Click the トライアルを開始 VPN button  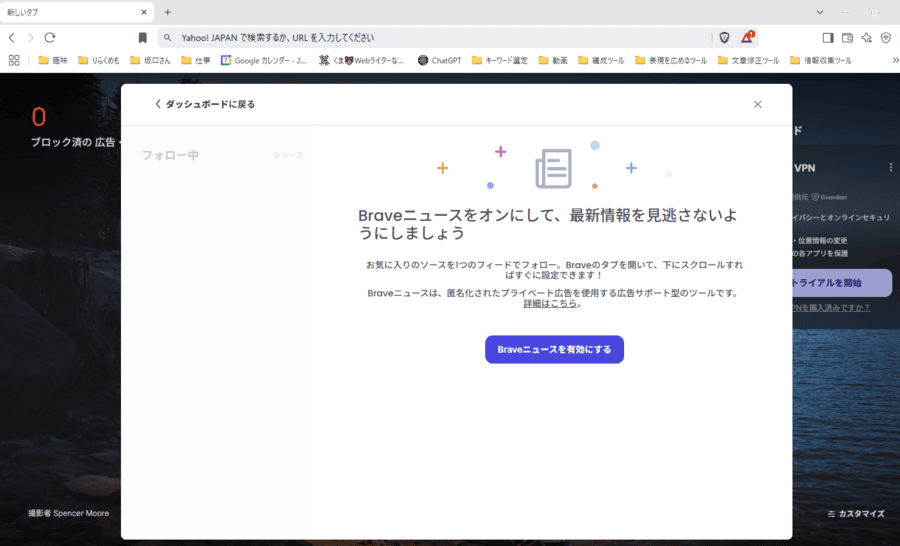(841, 282)
